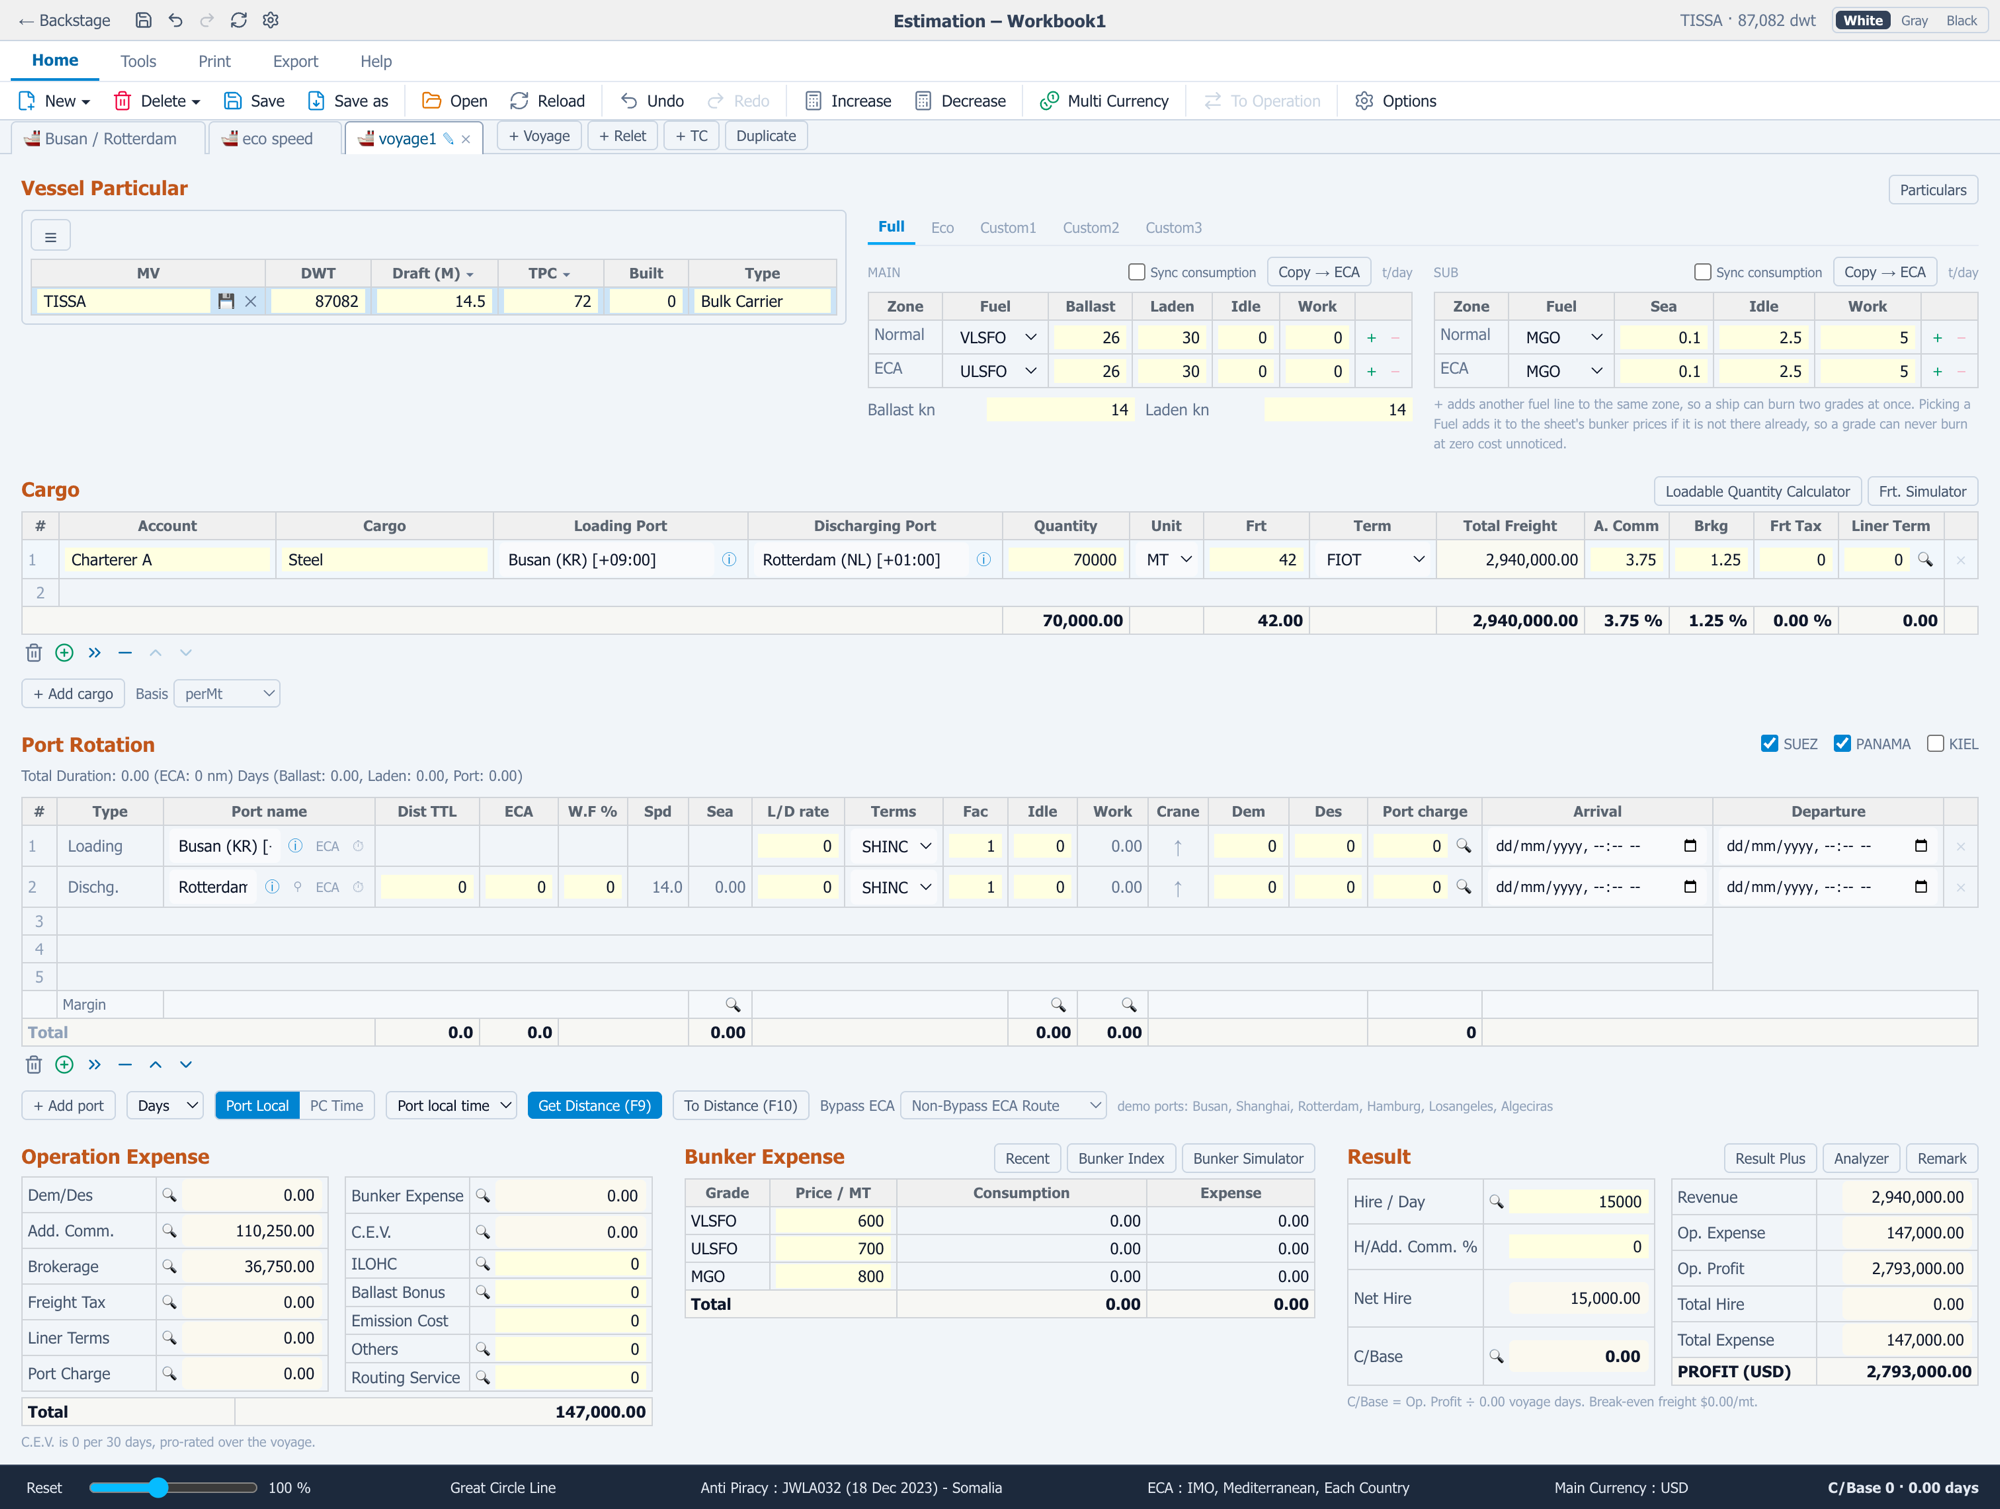Open the Bunker Simulator
The width and height of the screenshot is (2000, 1509).
point(1248,1158)
